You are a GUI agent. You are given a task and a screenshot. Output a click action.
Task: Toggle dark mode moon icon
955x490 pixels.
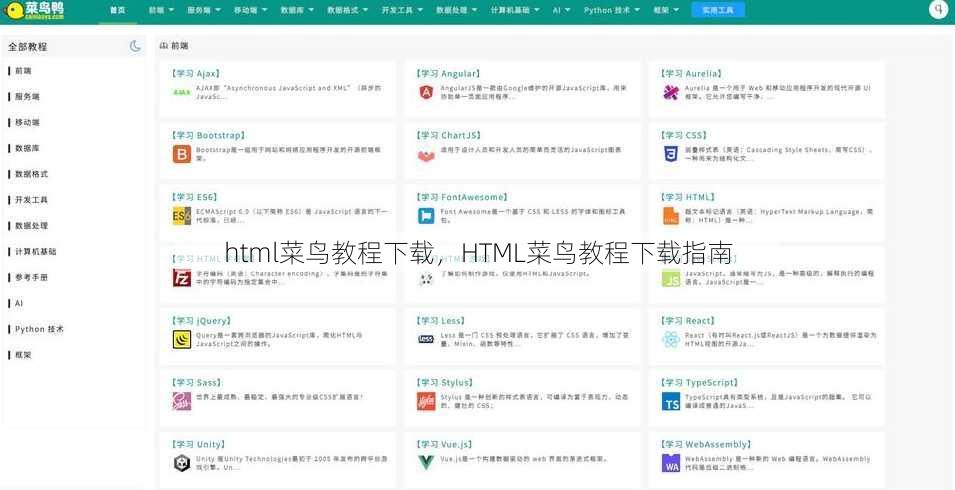click(x=135, y=46)
